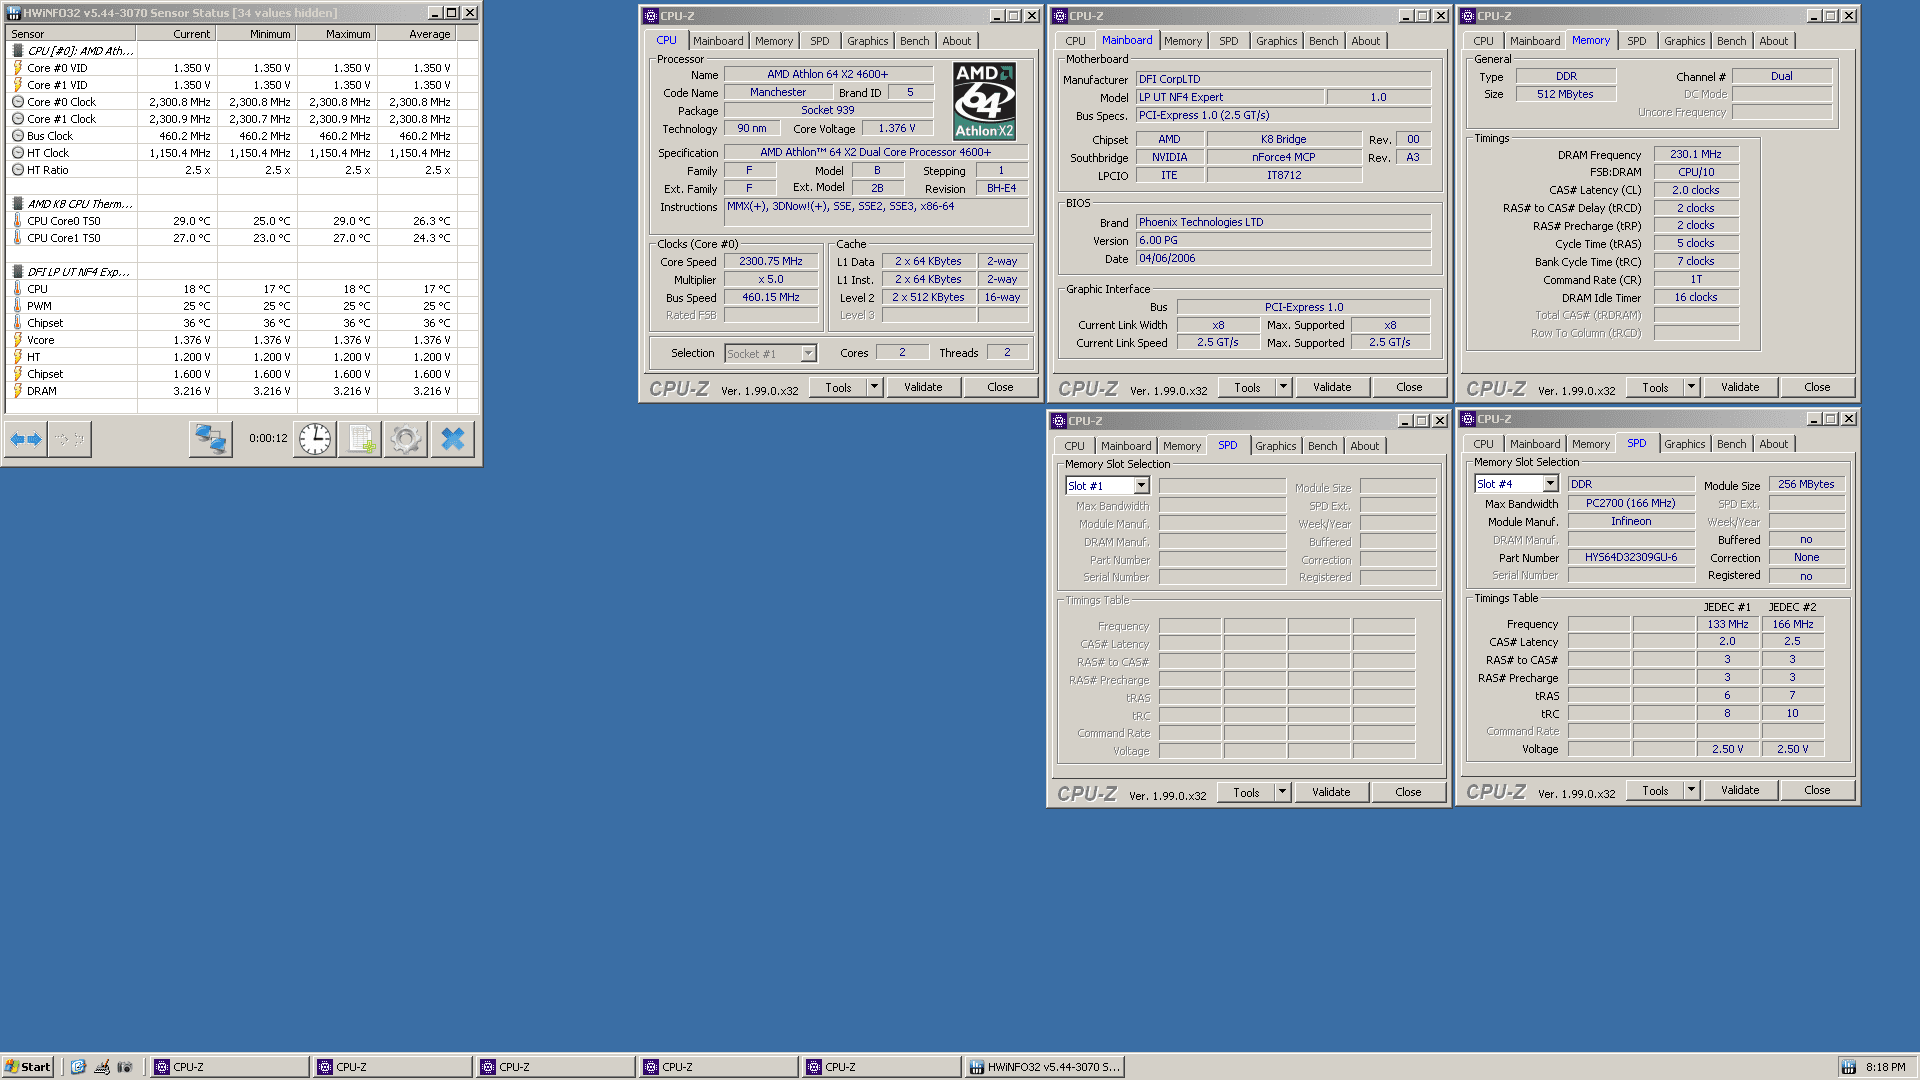1920x1080 pixels.
Task: Switch to Memory tab in Slot #1 SPD window
Action: coord(1181,446)
